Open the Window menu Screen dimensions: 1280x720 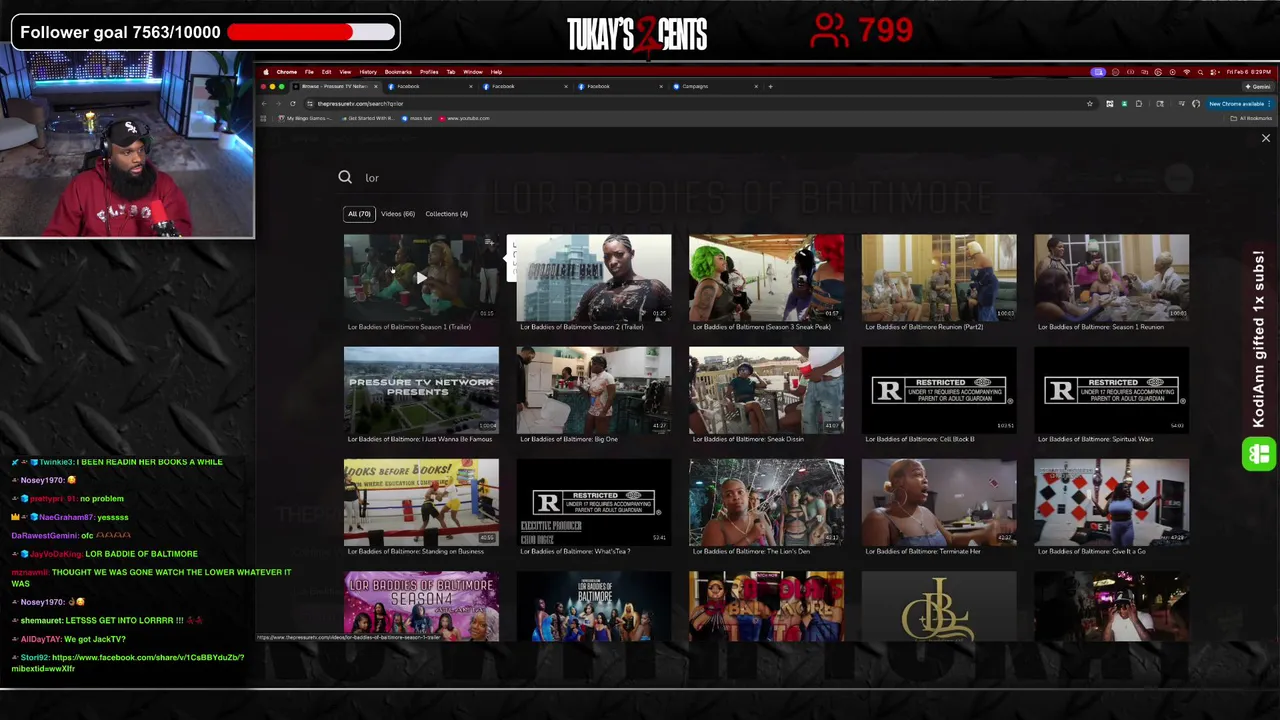(x=473, y=72)
